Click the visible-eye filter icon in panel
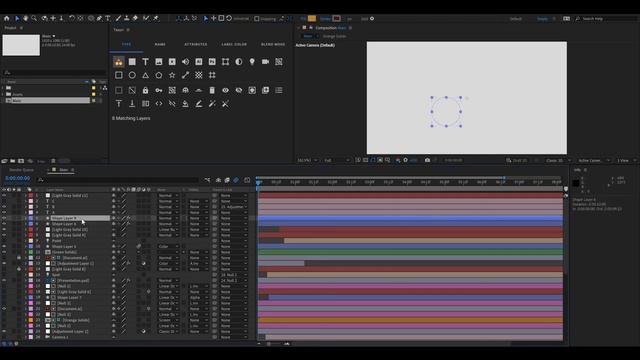The image size is (640, 360). [x=225, y=90]
